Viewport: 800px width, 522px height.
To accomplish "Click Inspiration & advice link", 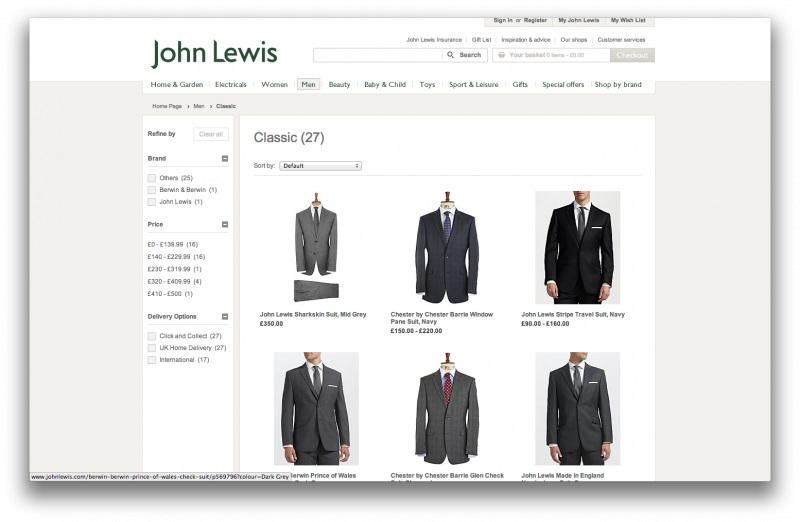I will point(526,40).
